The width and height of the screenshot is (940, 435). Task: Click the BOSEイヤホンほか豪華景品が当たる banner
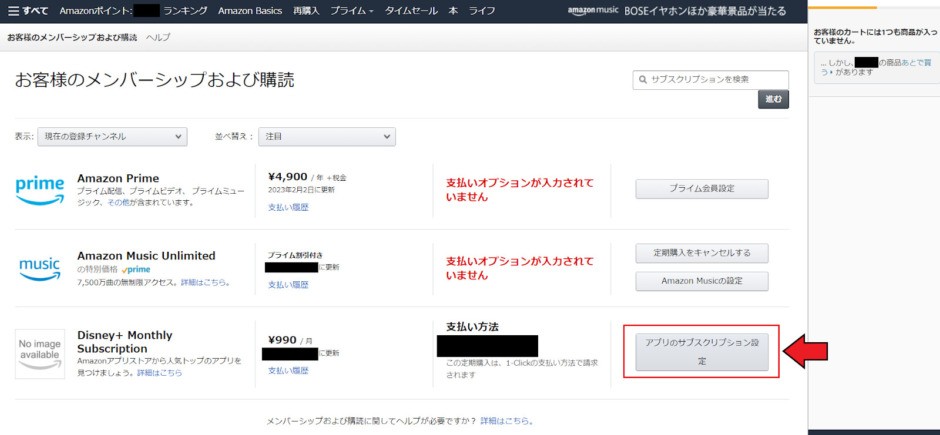coord(704,11)
